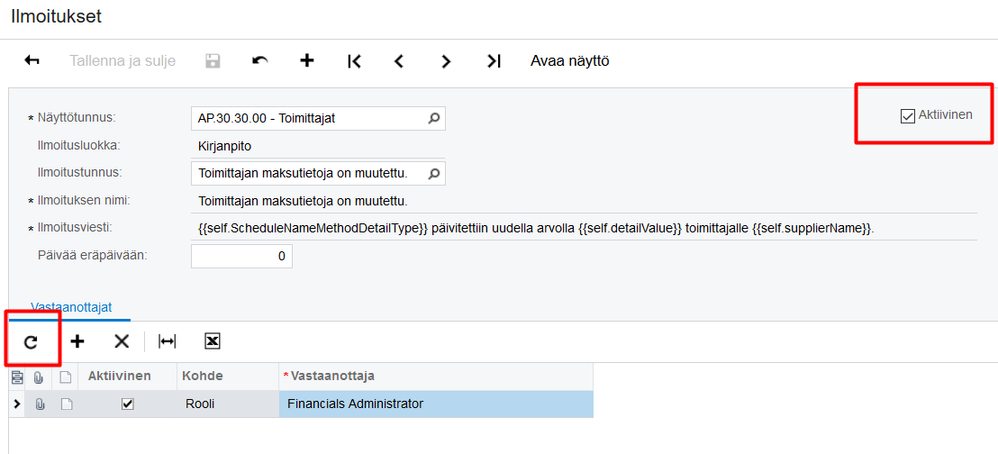Switch to the Vastaanottajat tab
Screen dimensions: 998x454
point(71,307)
